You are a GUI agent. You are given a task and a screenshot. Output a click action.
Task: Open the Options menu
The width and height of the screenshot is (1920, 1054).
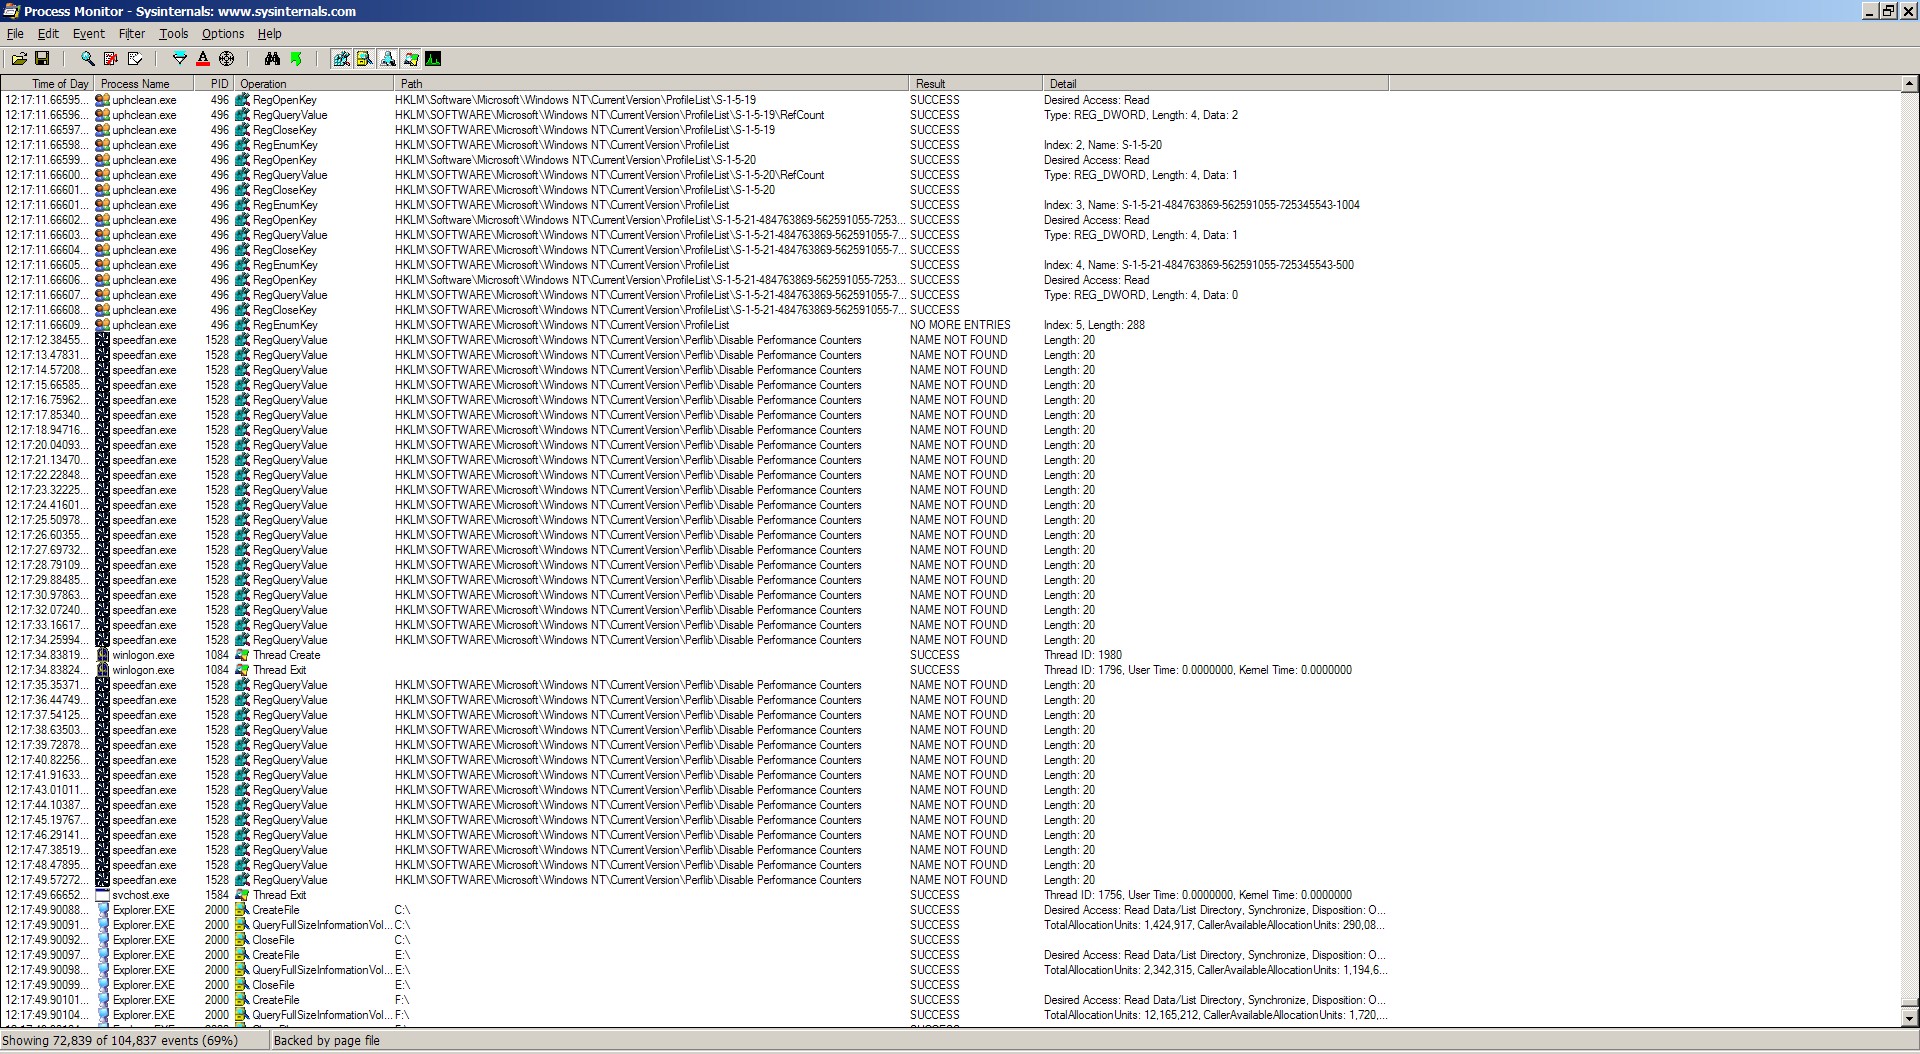(x=223, y=34)
